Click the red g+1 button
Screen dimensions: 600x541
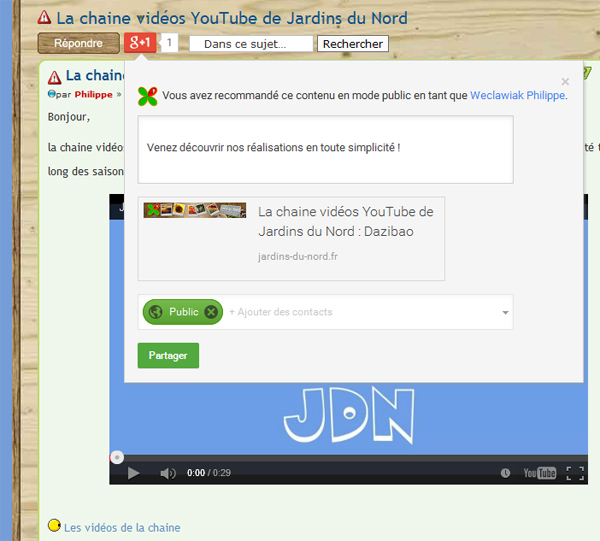point(140,43)
